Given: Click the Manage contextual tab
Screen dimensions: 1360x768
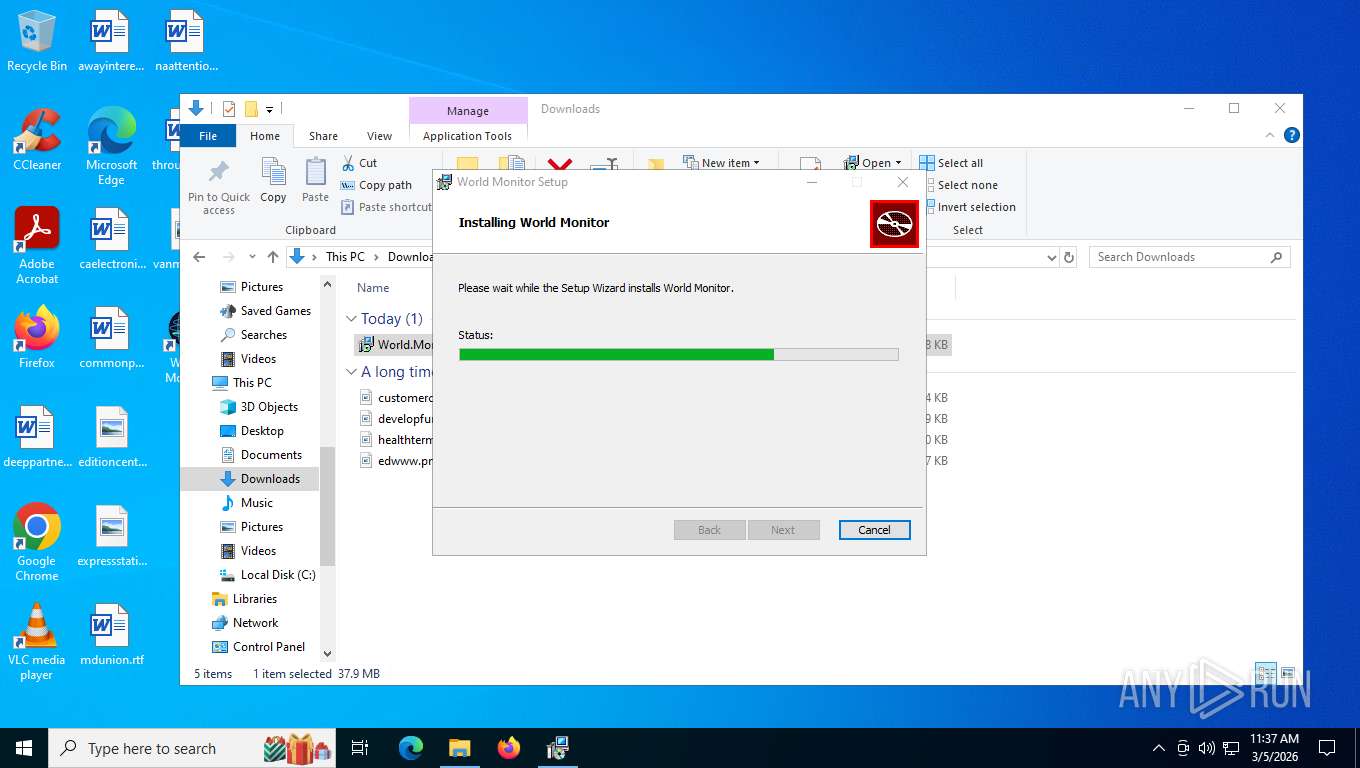Looking at the screenshot, I should click(468, 110).
